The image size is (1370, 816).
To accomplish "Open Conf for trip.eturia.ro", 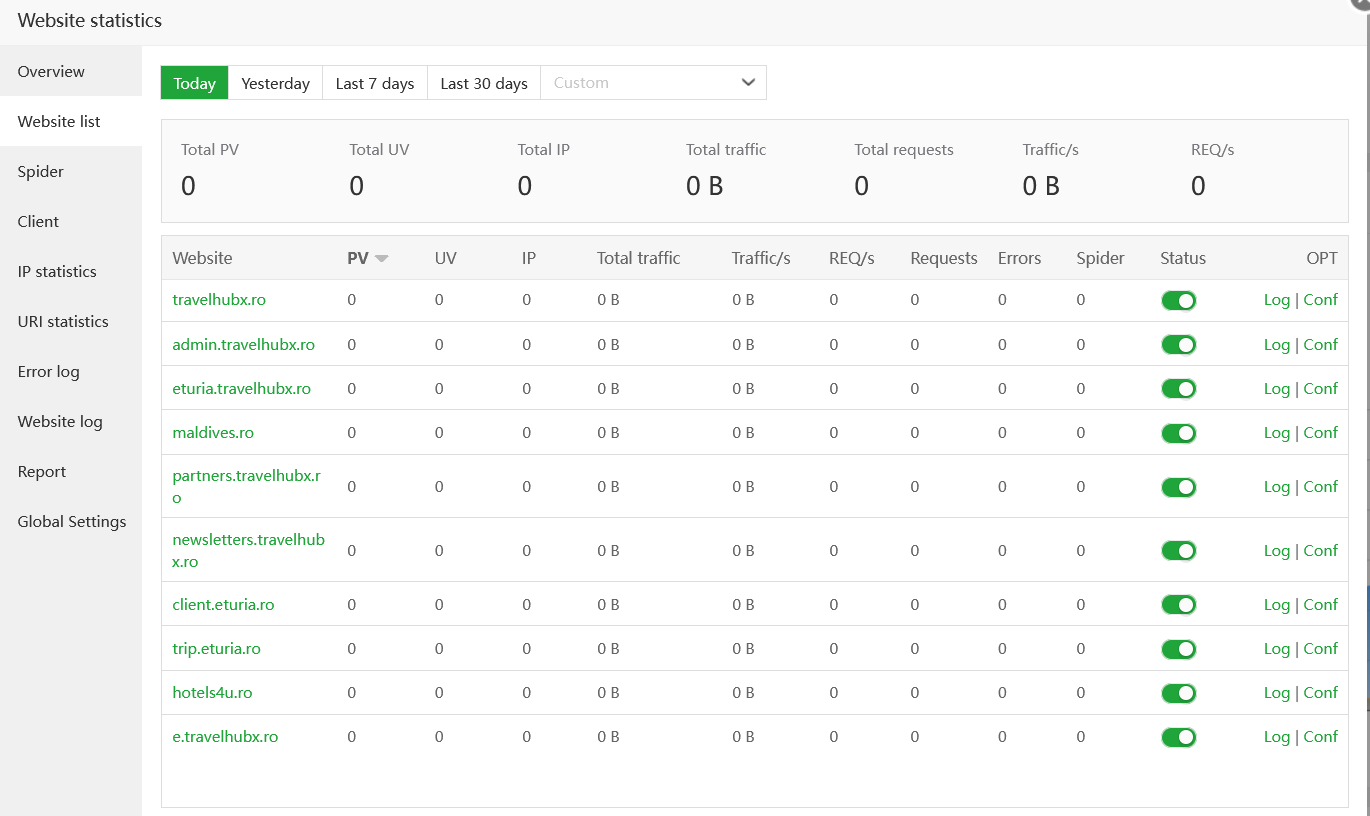I will tap(1320, 649).
